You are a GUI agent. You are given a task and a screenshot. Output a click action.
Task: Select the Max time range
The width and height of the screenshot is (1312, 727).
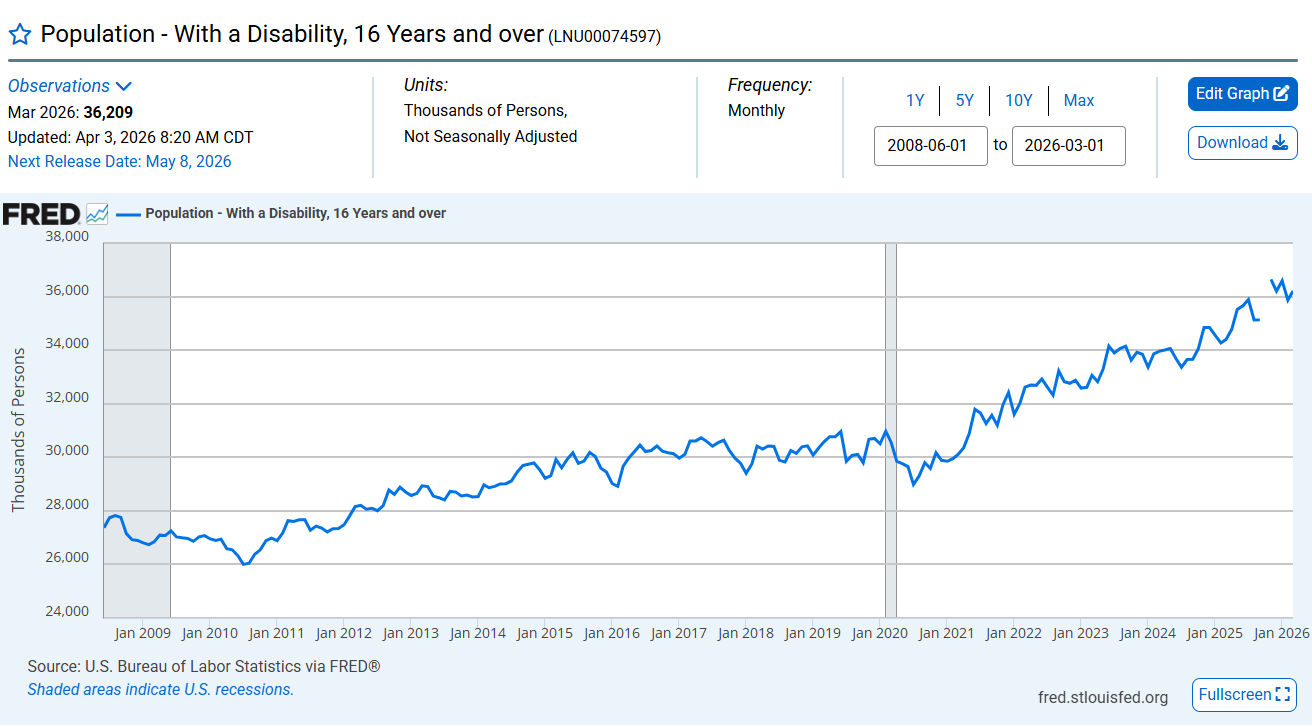tap(1079, 100)
